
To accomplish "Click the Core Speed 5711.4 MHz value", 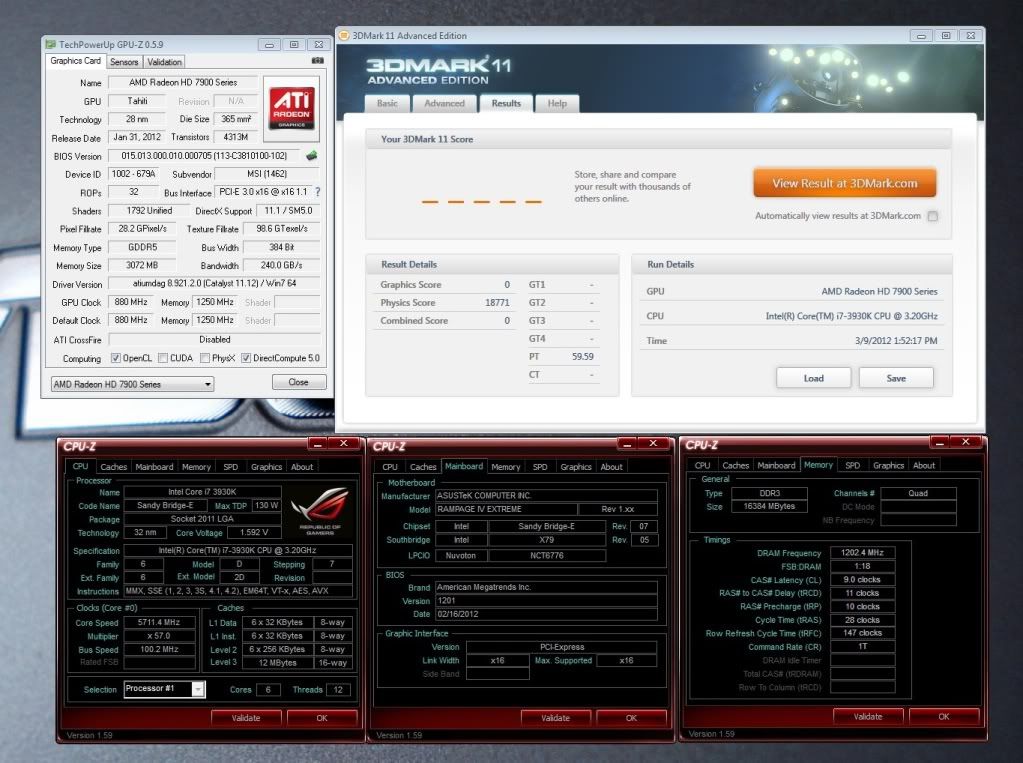I will click(159, 622).
